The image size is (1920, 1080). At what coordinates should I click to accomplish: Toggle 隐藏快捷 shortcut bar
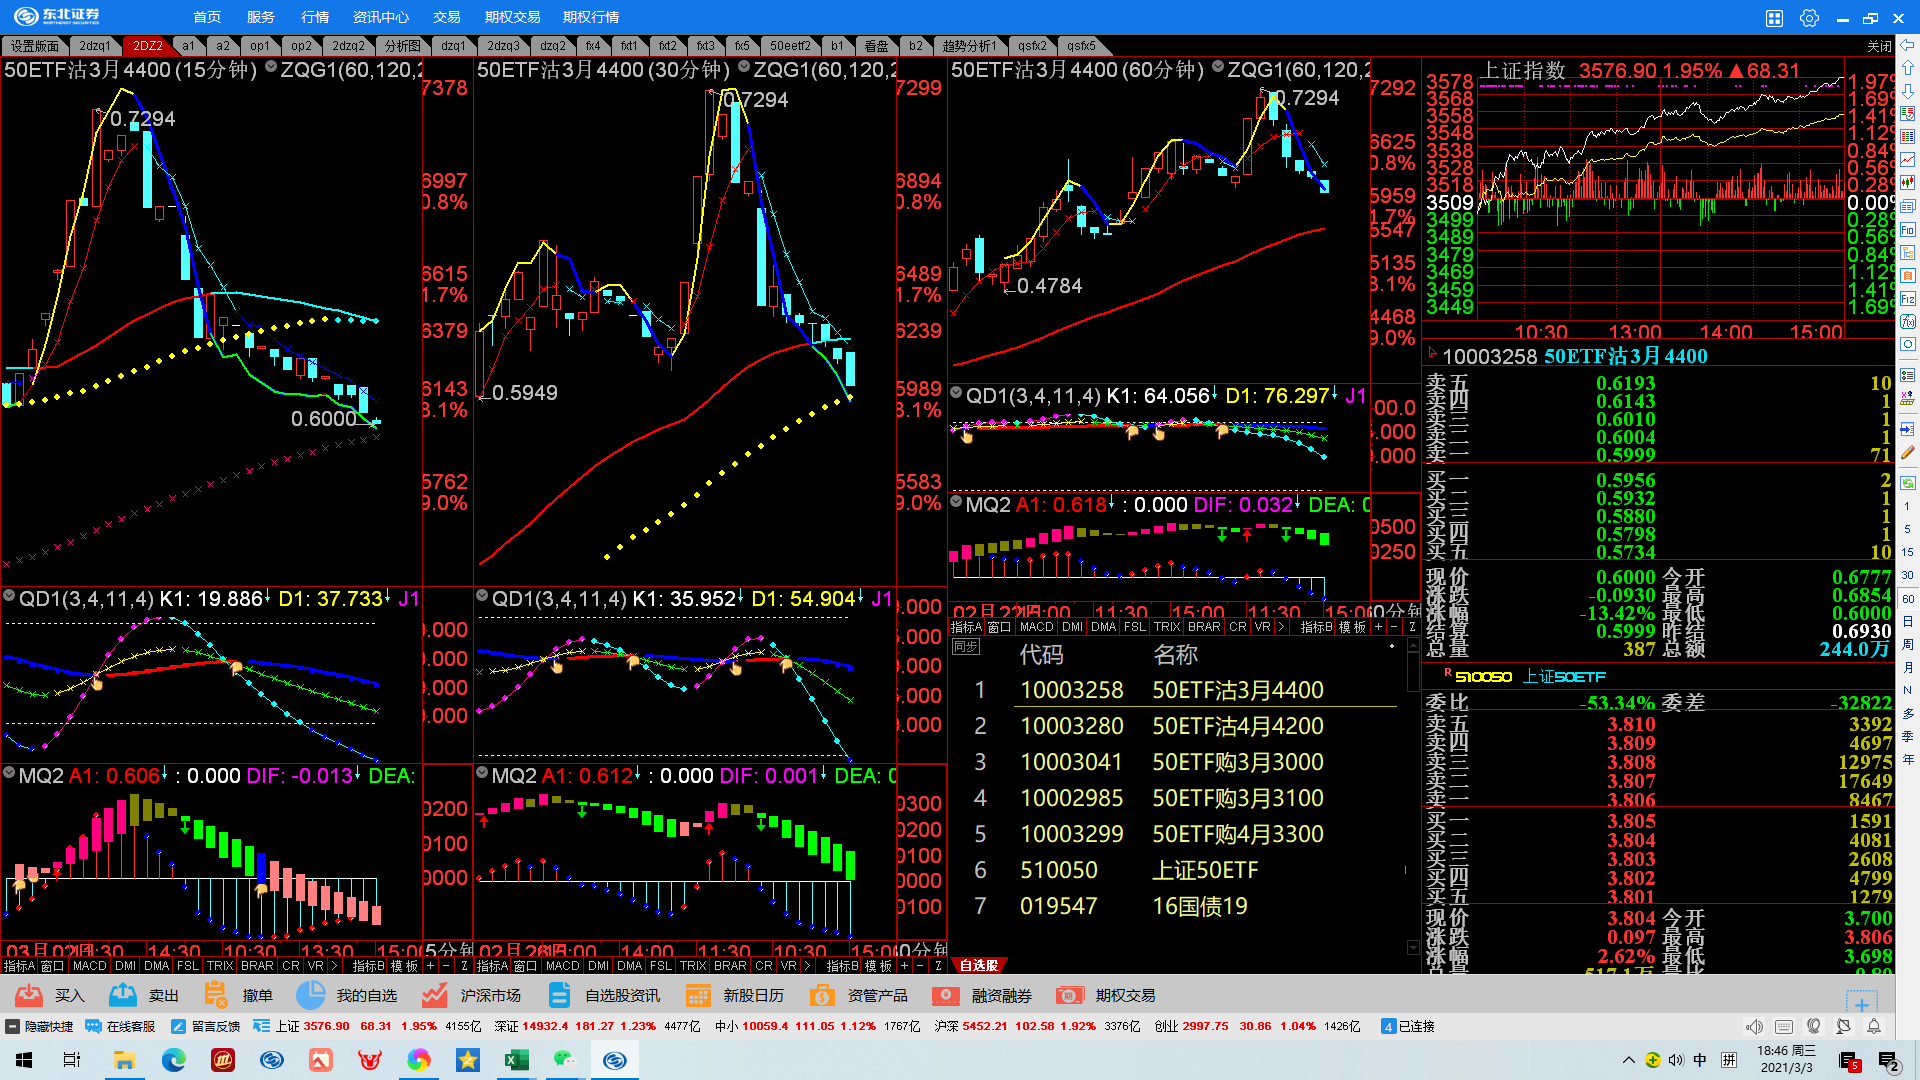[39, 1026]
